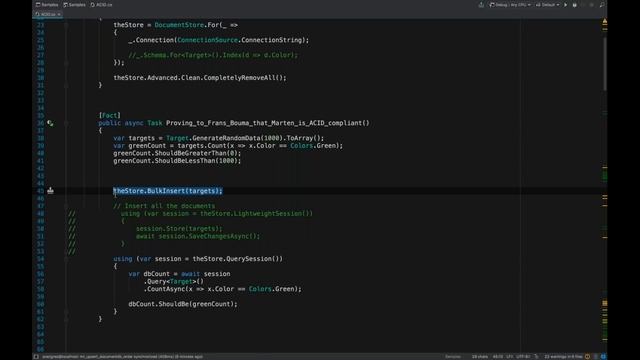The image size is (640, 360).
Task: Collapse the fold marker at line 31
Action: [x=66, y=85]
